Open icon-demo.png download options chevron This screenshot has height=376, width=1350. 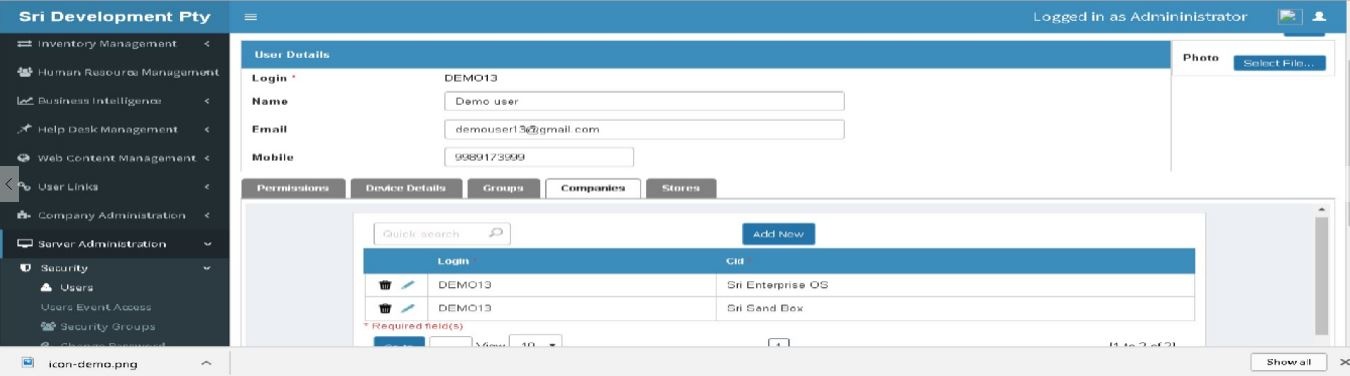point(207,363)
